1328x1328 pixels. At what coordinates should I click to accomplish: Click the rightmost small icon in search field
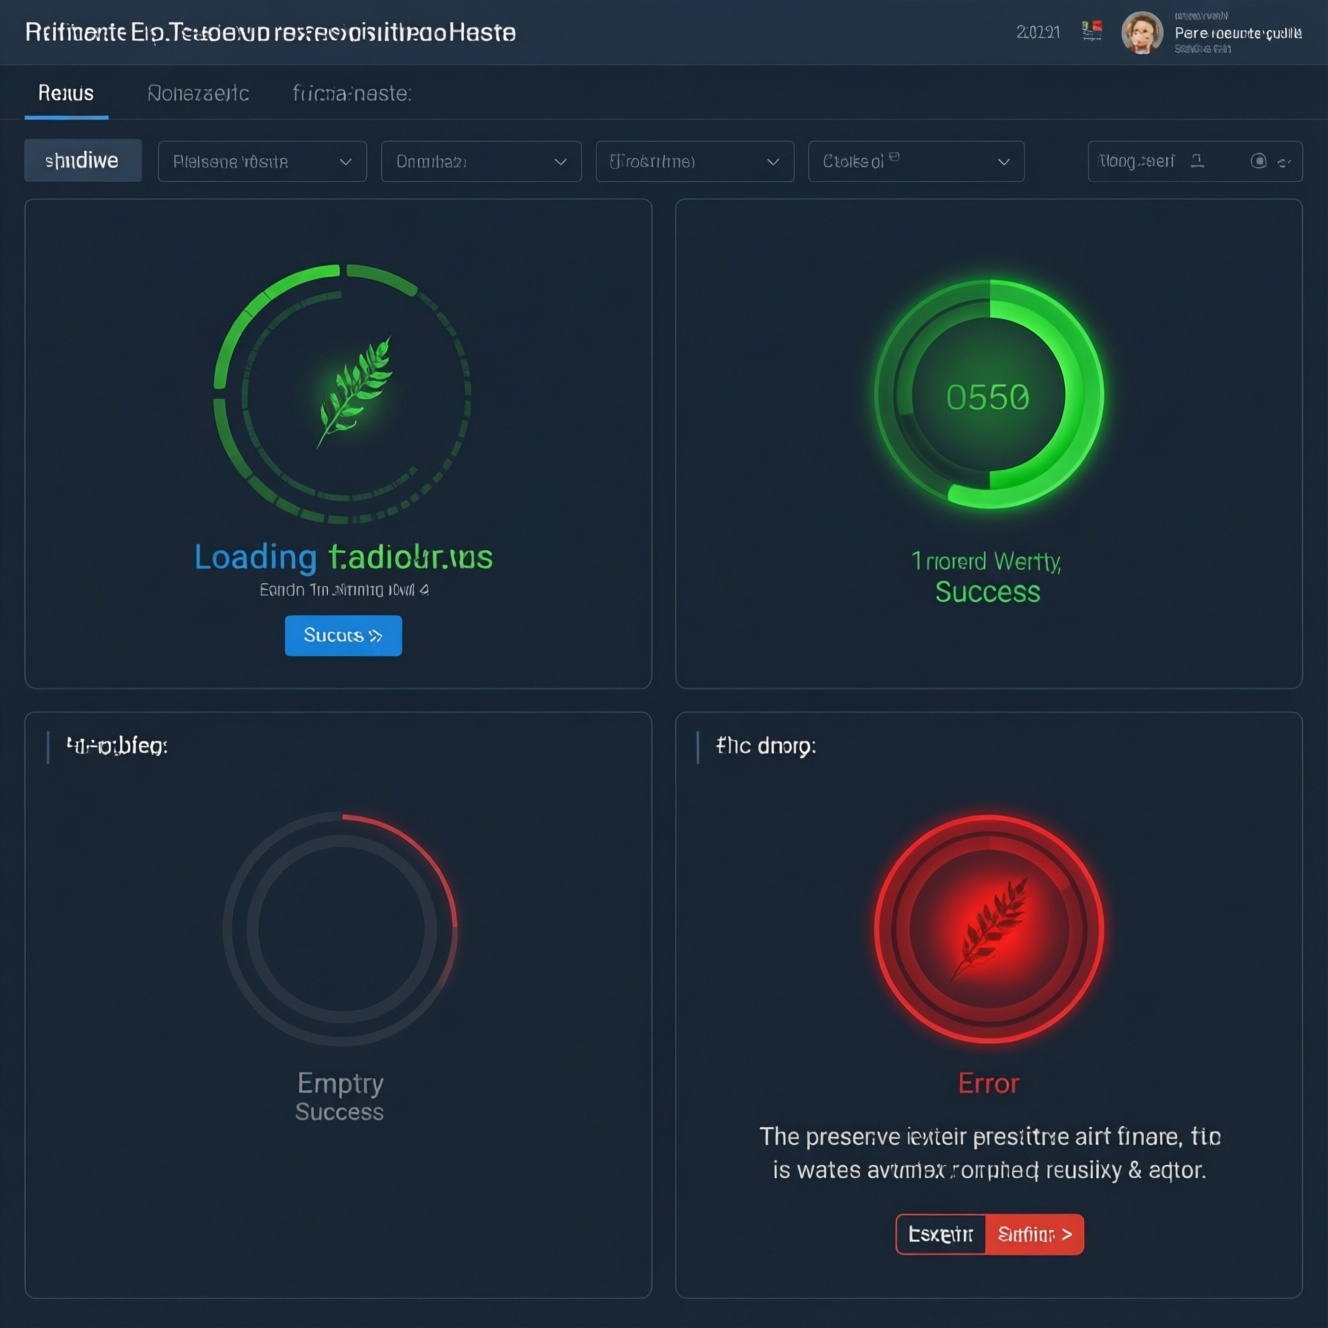pos(1284,162)
